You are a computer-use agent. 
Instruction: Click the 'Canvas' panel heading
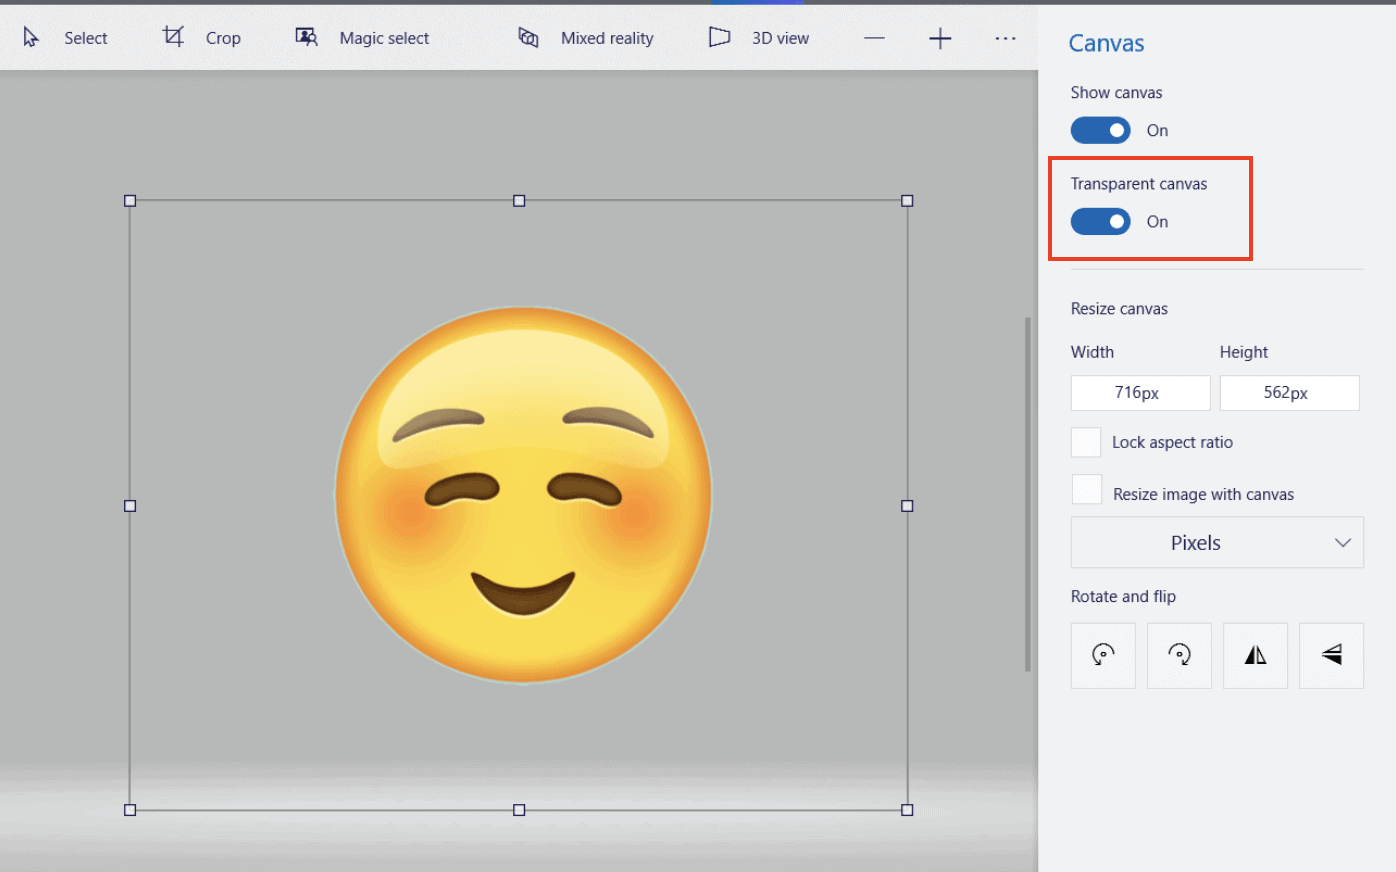[x=1106, y=43]
